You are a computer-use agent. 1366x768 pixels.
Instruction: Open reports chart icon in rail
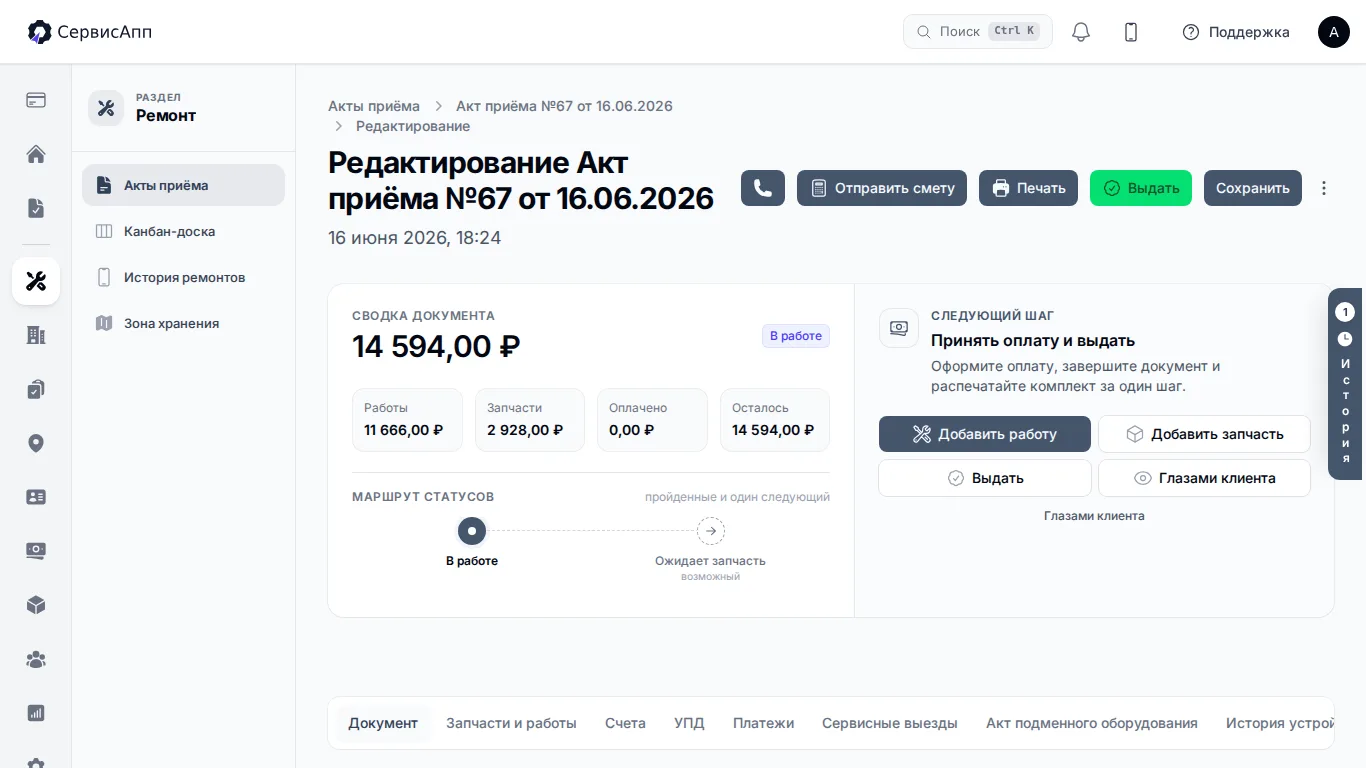[36, 713]
